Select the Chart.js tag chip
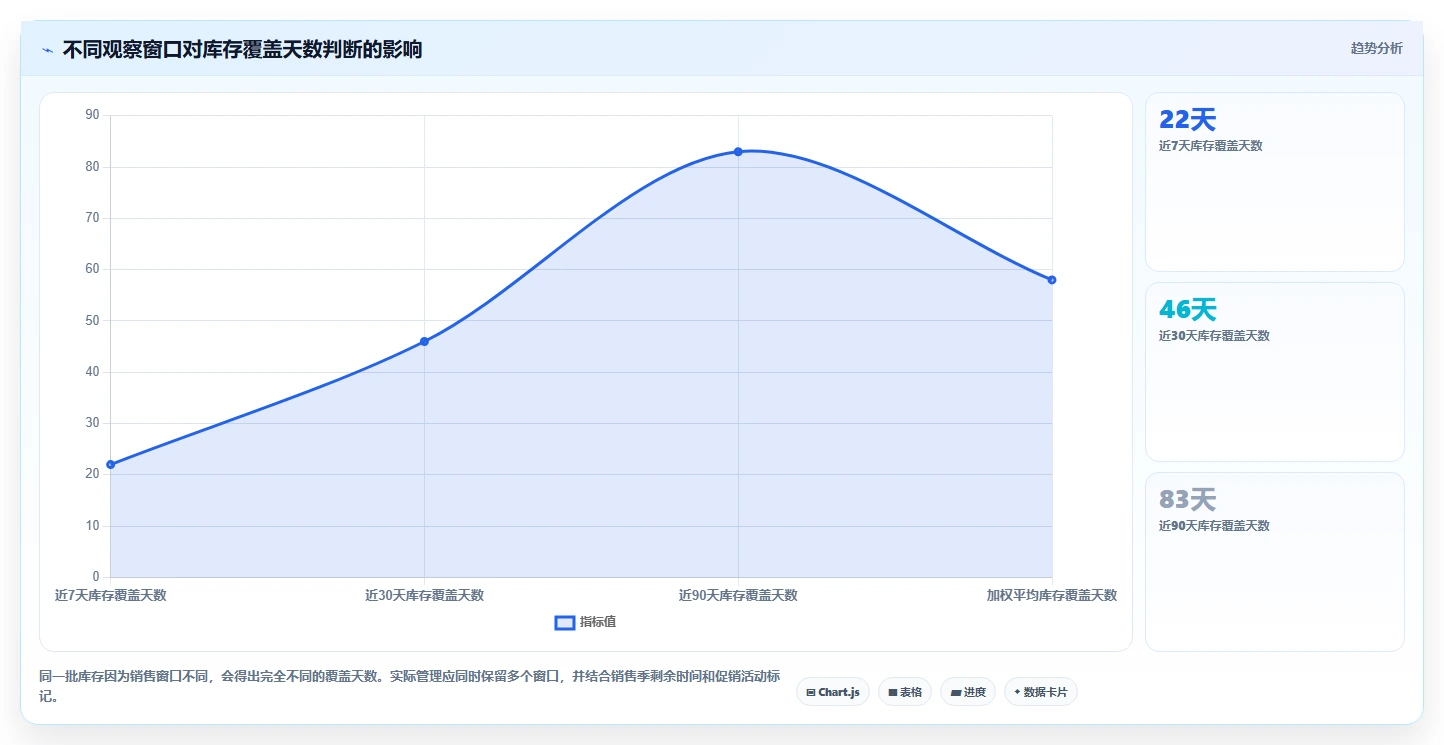1444x745 pixels. point(833,692)
